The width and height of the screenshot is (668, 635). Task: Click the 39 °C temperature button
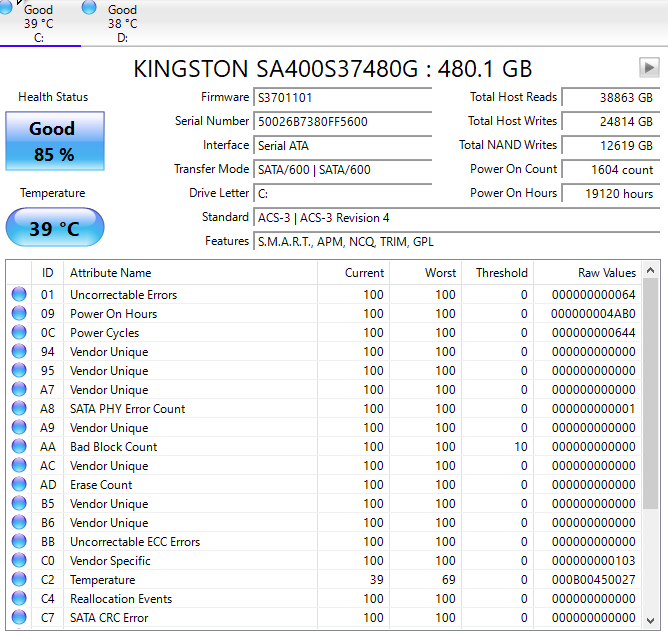(55, 227)
